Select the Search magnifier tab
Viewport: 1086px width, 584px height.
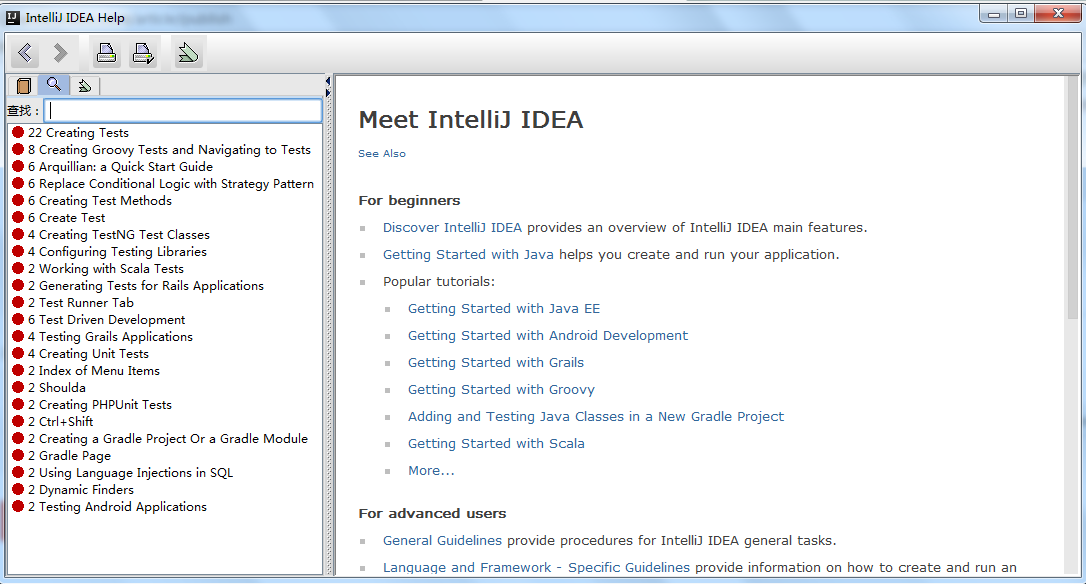pos(54,85)
